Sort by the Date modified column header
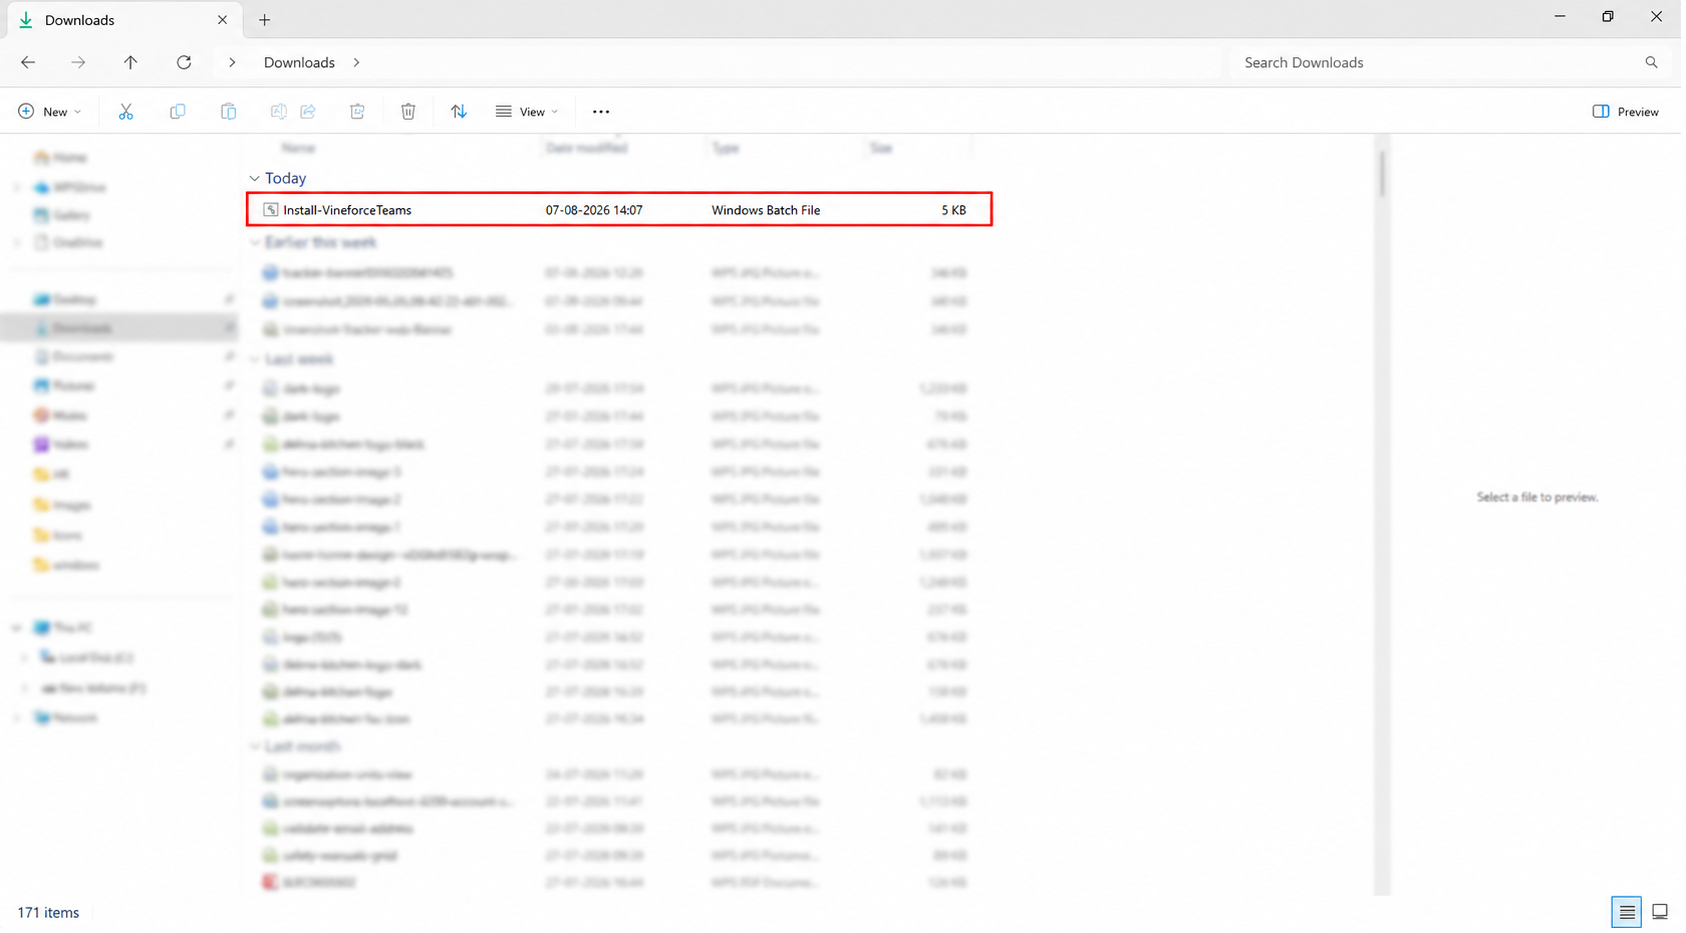1686x933 pixels. click(x=587, y=148)
